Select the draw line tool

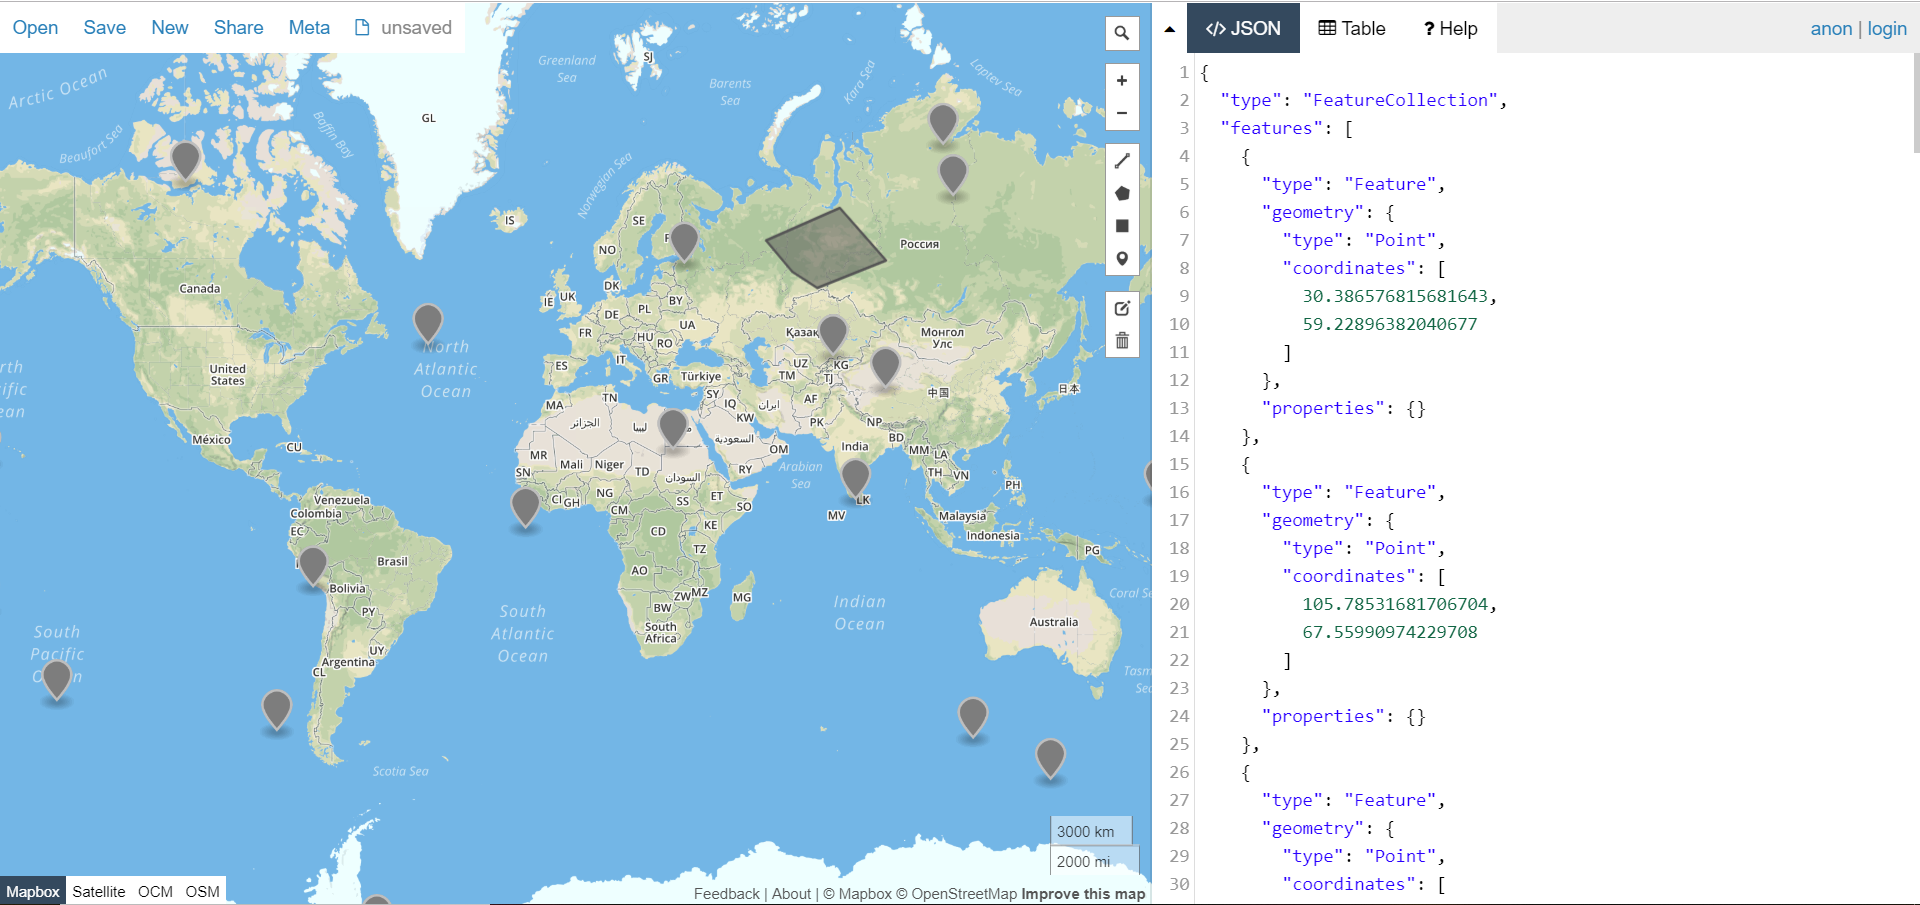point(1122,161)
